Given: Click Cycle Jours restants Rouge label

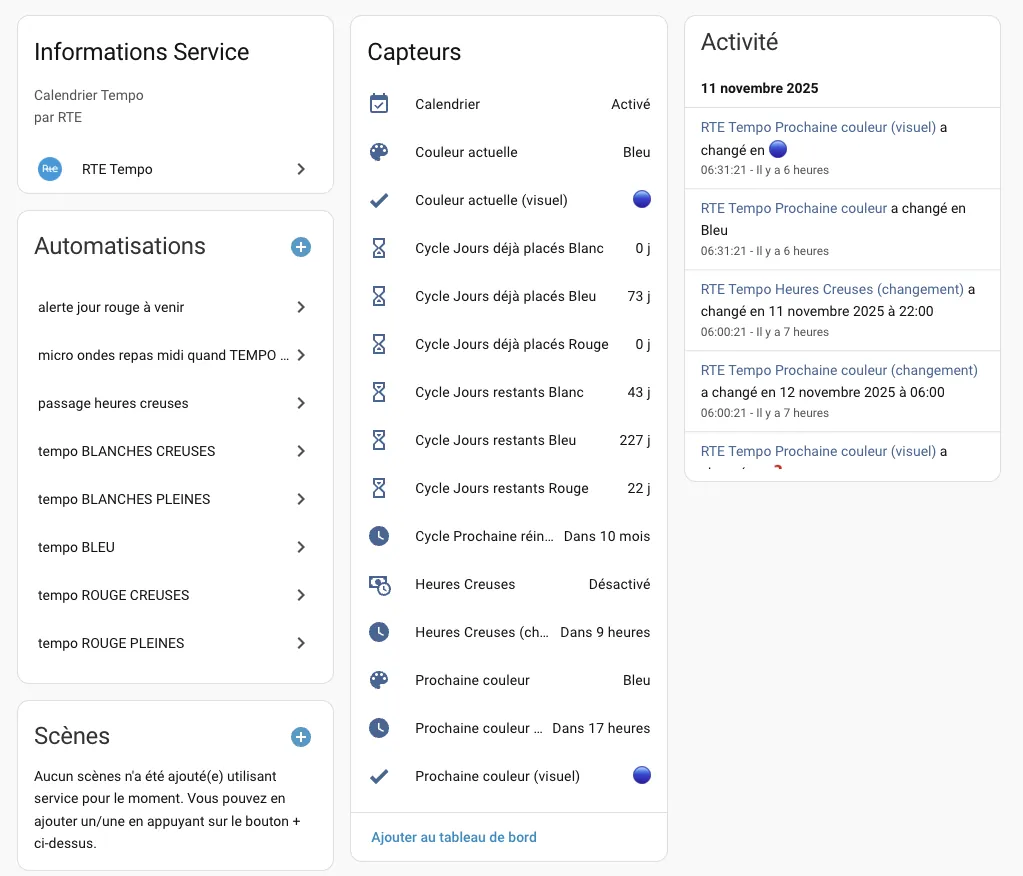Looking at the screenshot, I should [502, 488].
